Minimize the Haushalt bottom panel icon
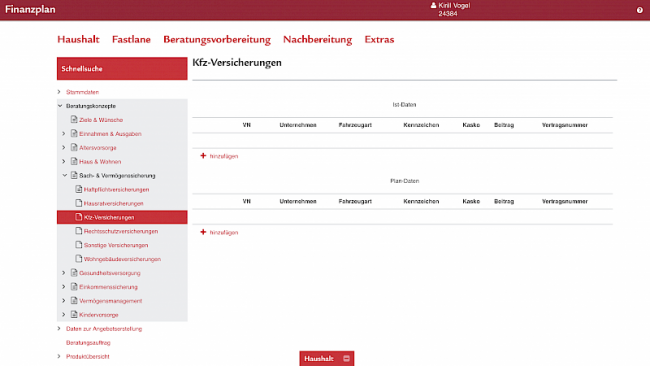 point(347,359)
